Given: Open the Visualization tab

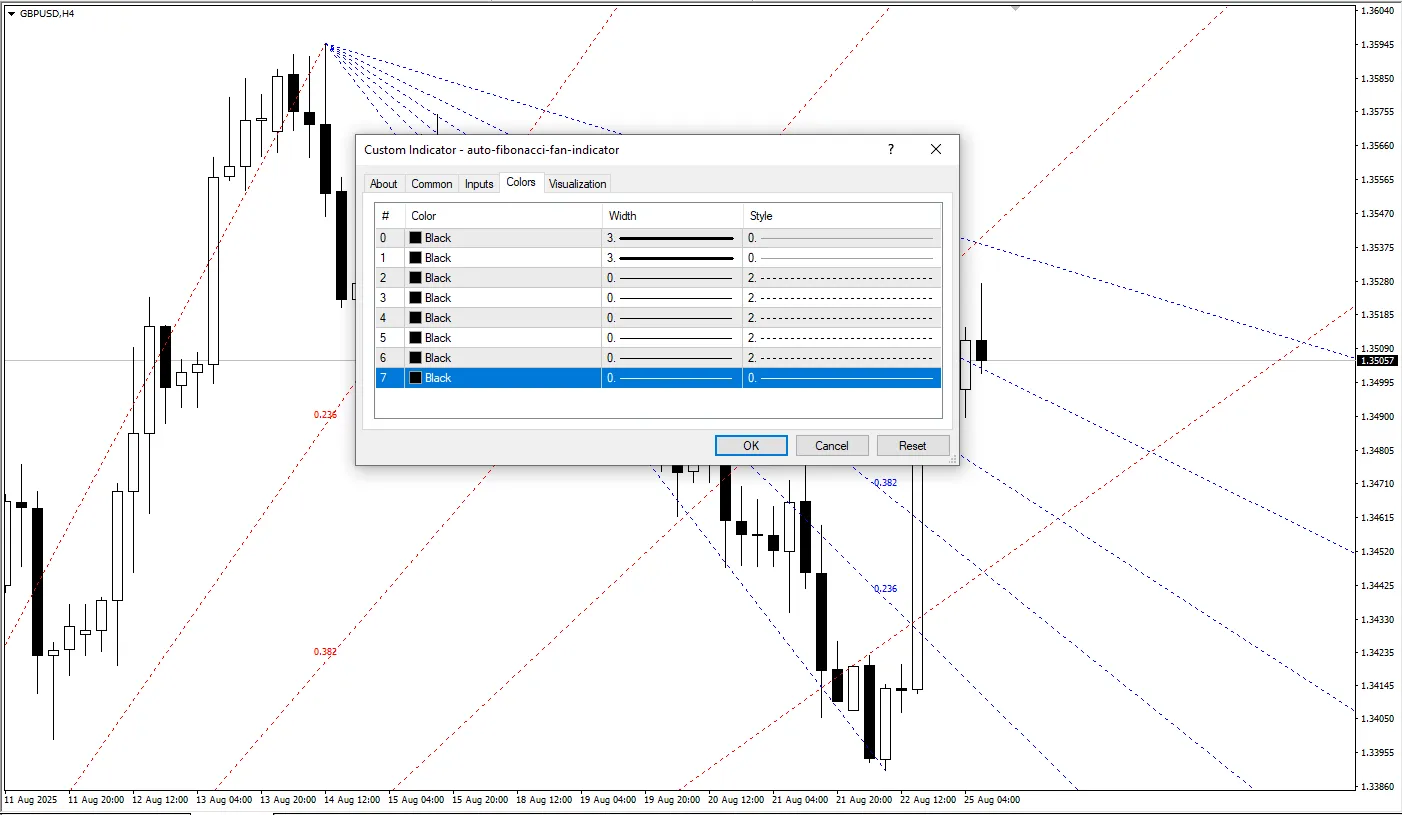Looking at the screenshot, I should 577,184.
